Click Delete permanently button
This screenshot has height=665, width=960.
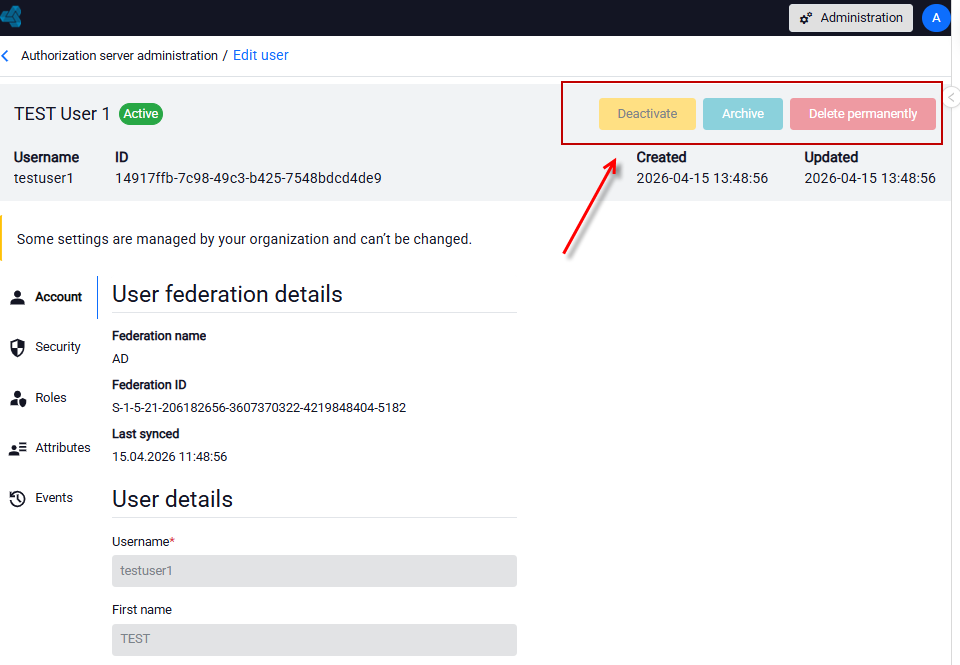tap(863, 114)
